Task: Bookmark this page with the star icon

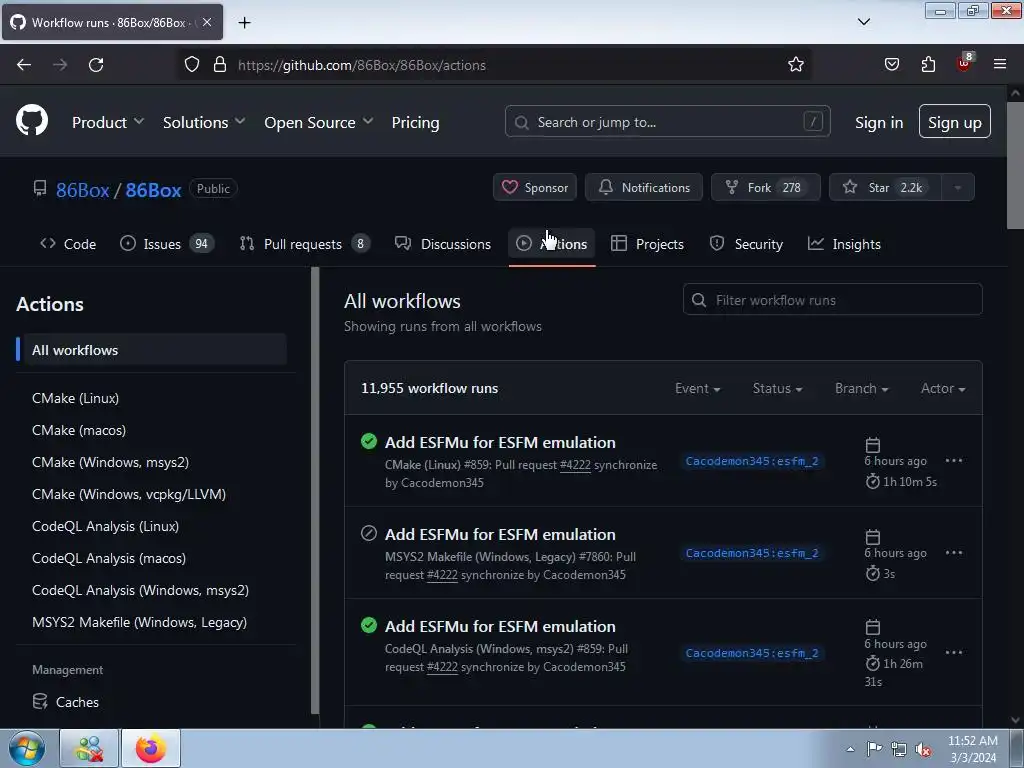Action: pyautogui.click(x=795, y=65)
